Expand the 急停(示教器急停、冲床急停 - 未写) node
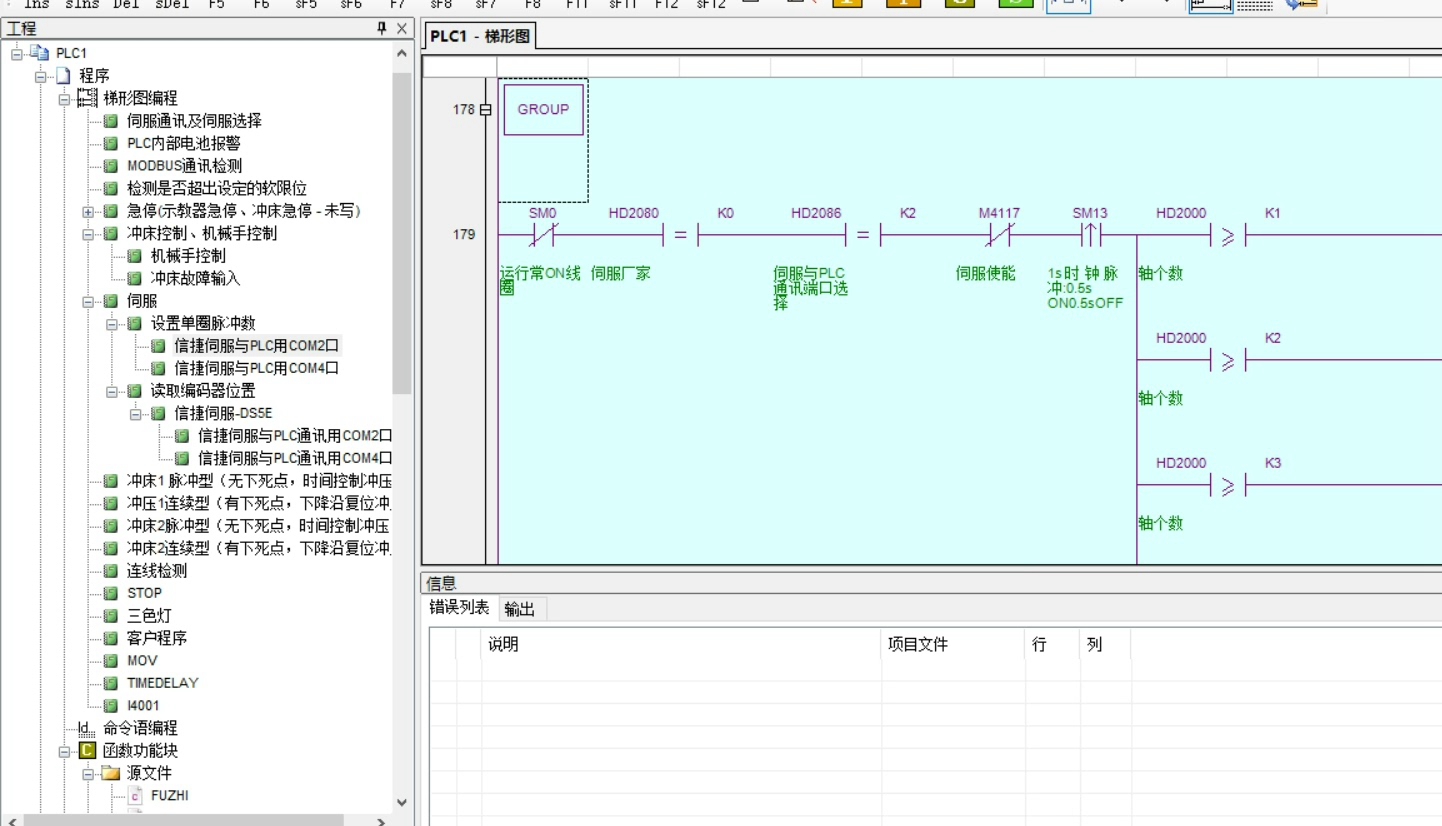This screenshot has height=826, width=1442. tap(88, 211)
